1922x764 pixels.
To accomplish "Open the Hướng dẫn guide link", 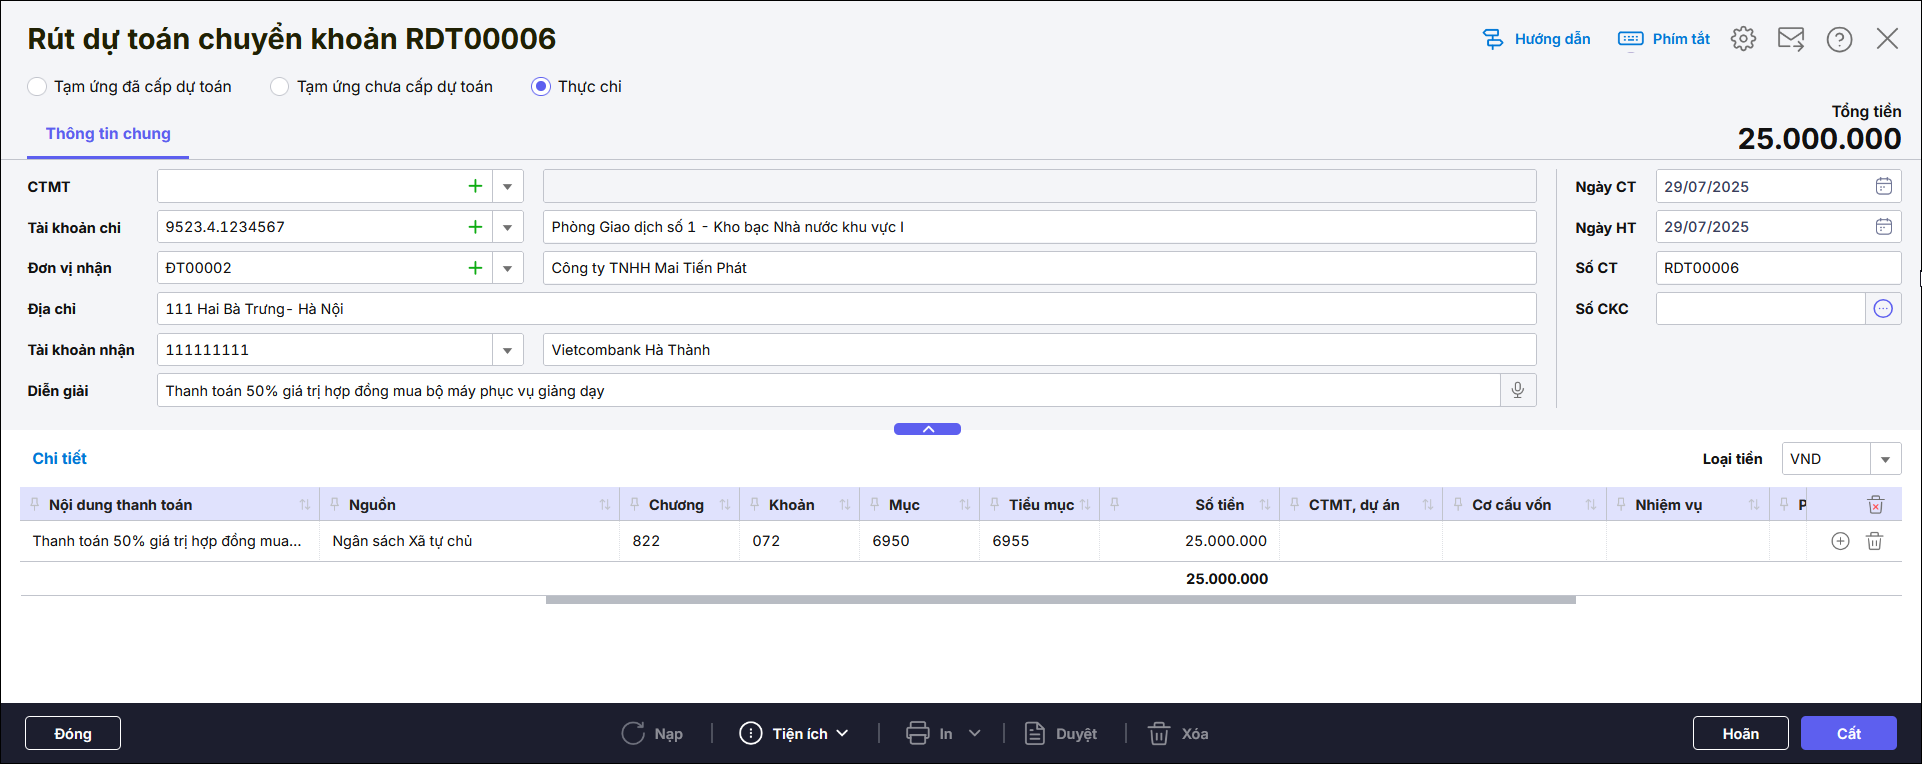I will tap(1537, 39).
